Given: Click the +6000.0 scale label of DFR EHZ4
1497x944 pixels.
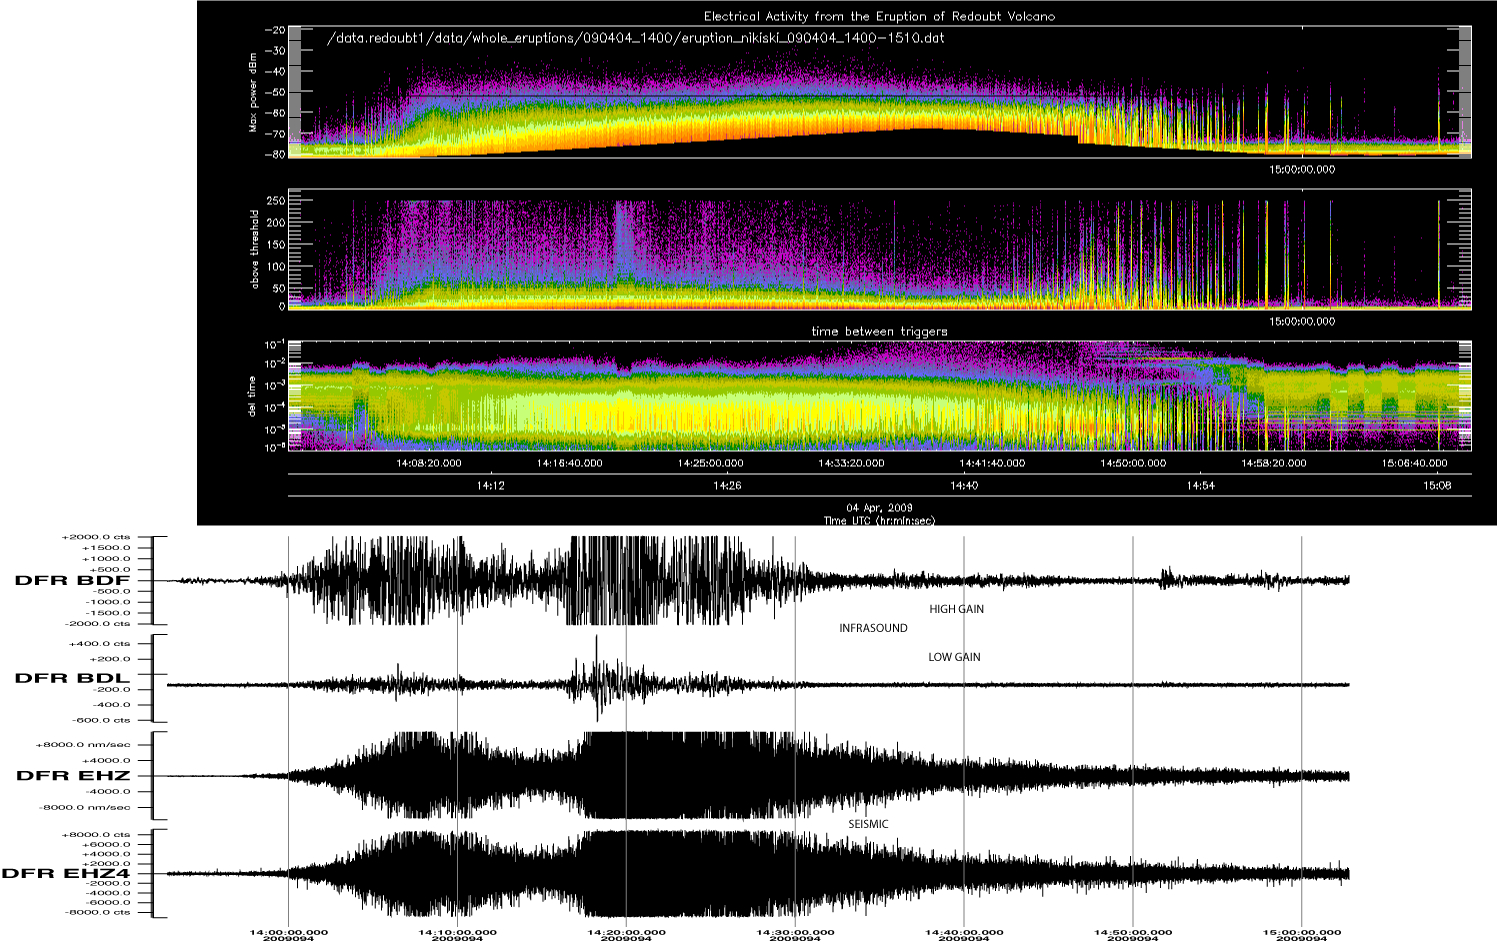Looking at the screenshot, I should point(105,844).
